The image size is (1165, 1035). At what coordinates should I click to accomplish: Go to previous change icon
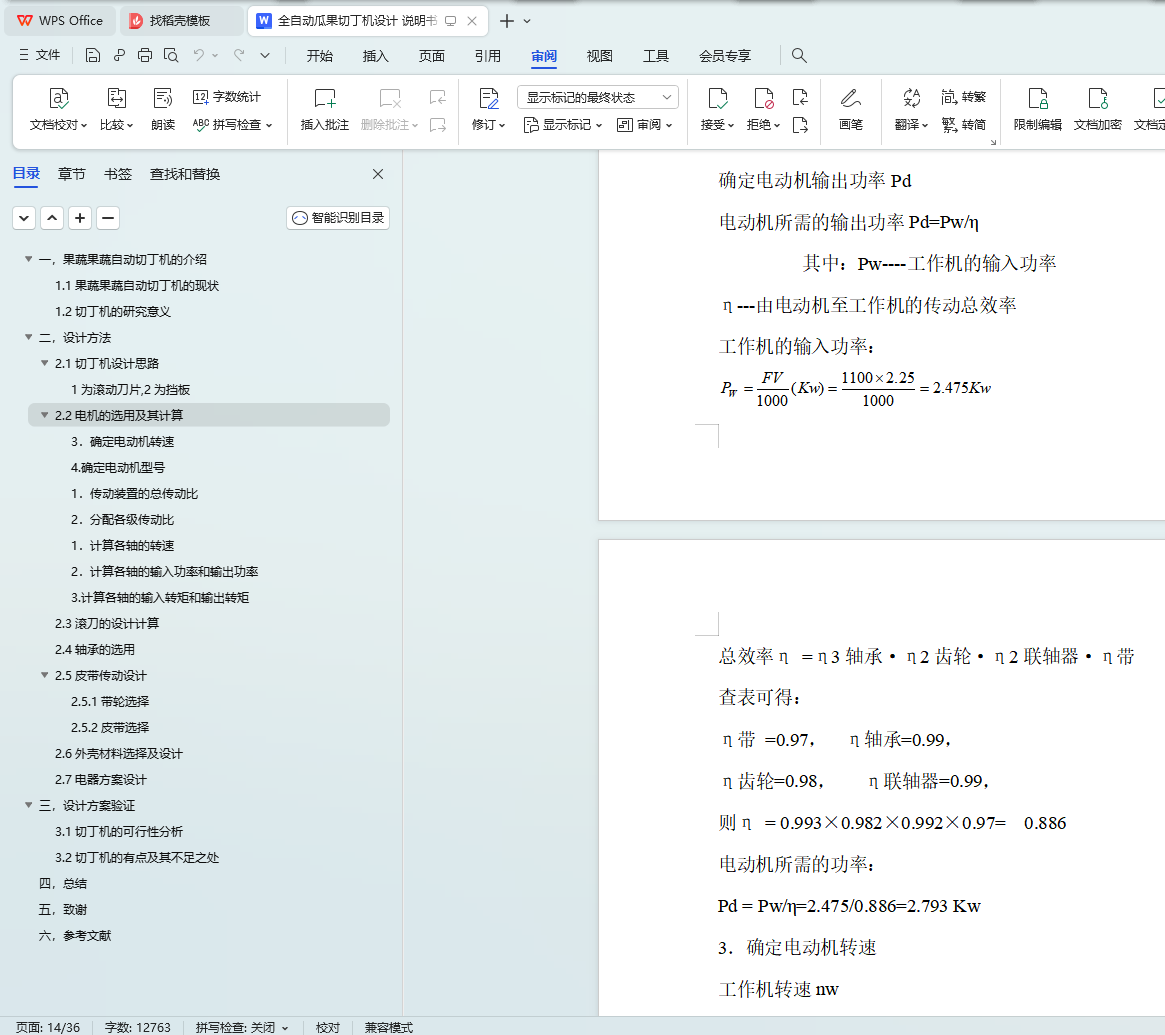[800, 97]
